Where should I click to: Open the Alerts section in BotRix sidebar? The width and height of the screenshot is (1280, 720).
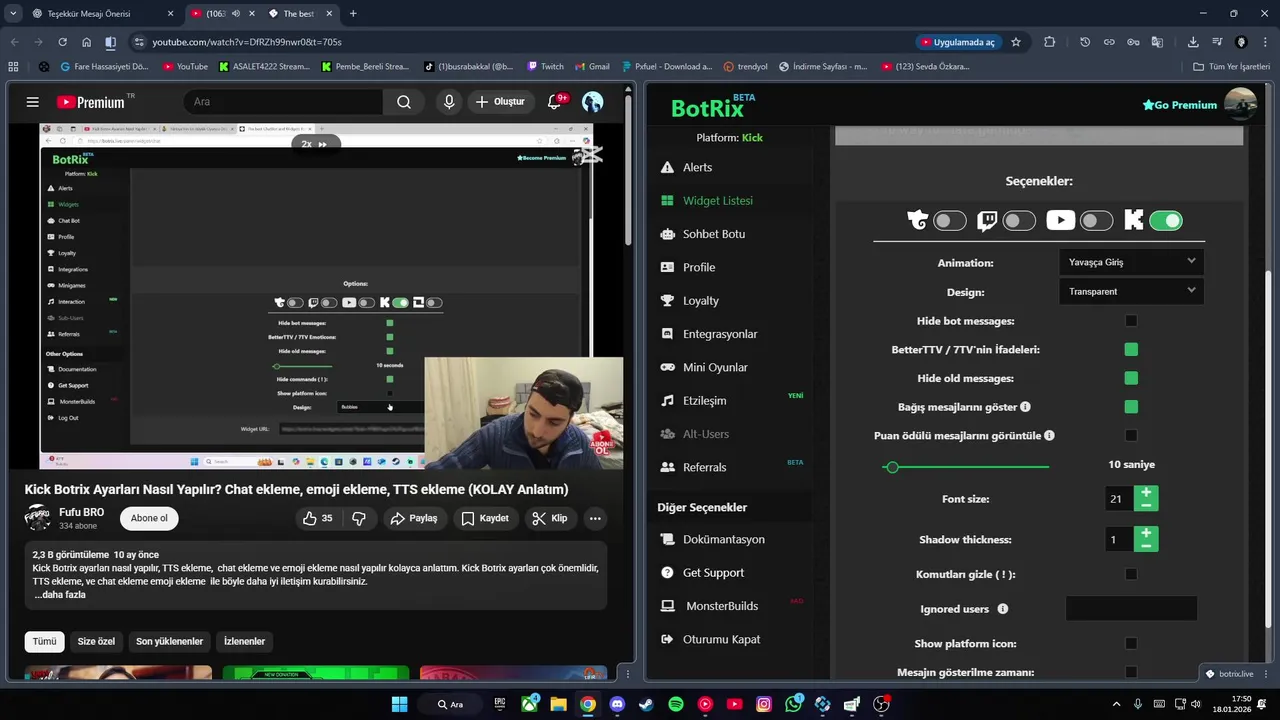(697, 167)
